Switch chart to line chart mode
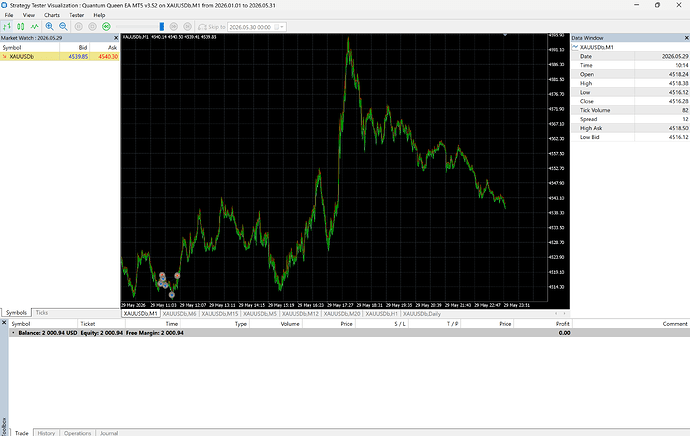The width and height of the screenshot is (690, 436). 34,27
